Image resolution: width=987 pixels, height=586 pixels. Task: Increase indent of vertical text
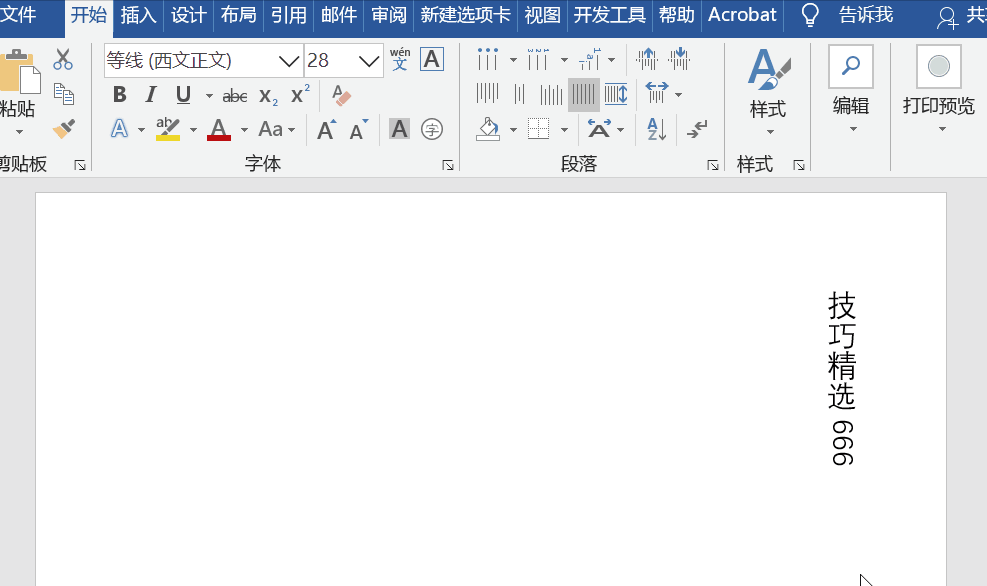pyautogui.click(x=679, y=59)
